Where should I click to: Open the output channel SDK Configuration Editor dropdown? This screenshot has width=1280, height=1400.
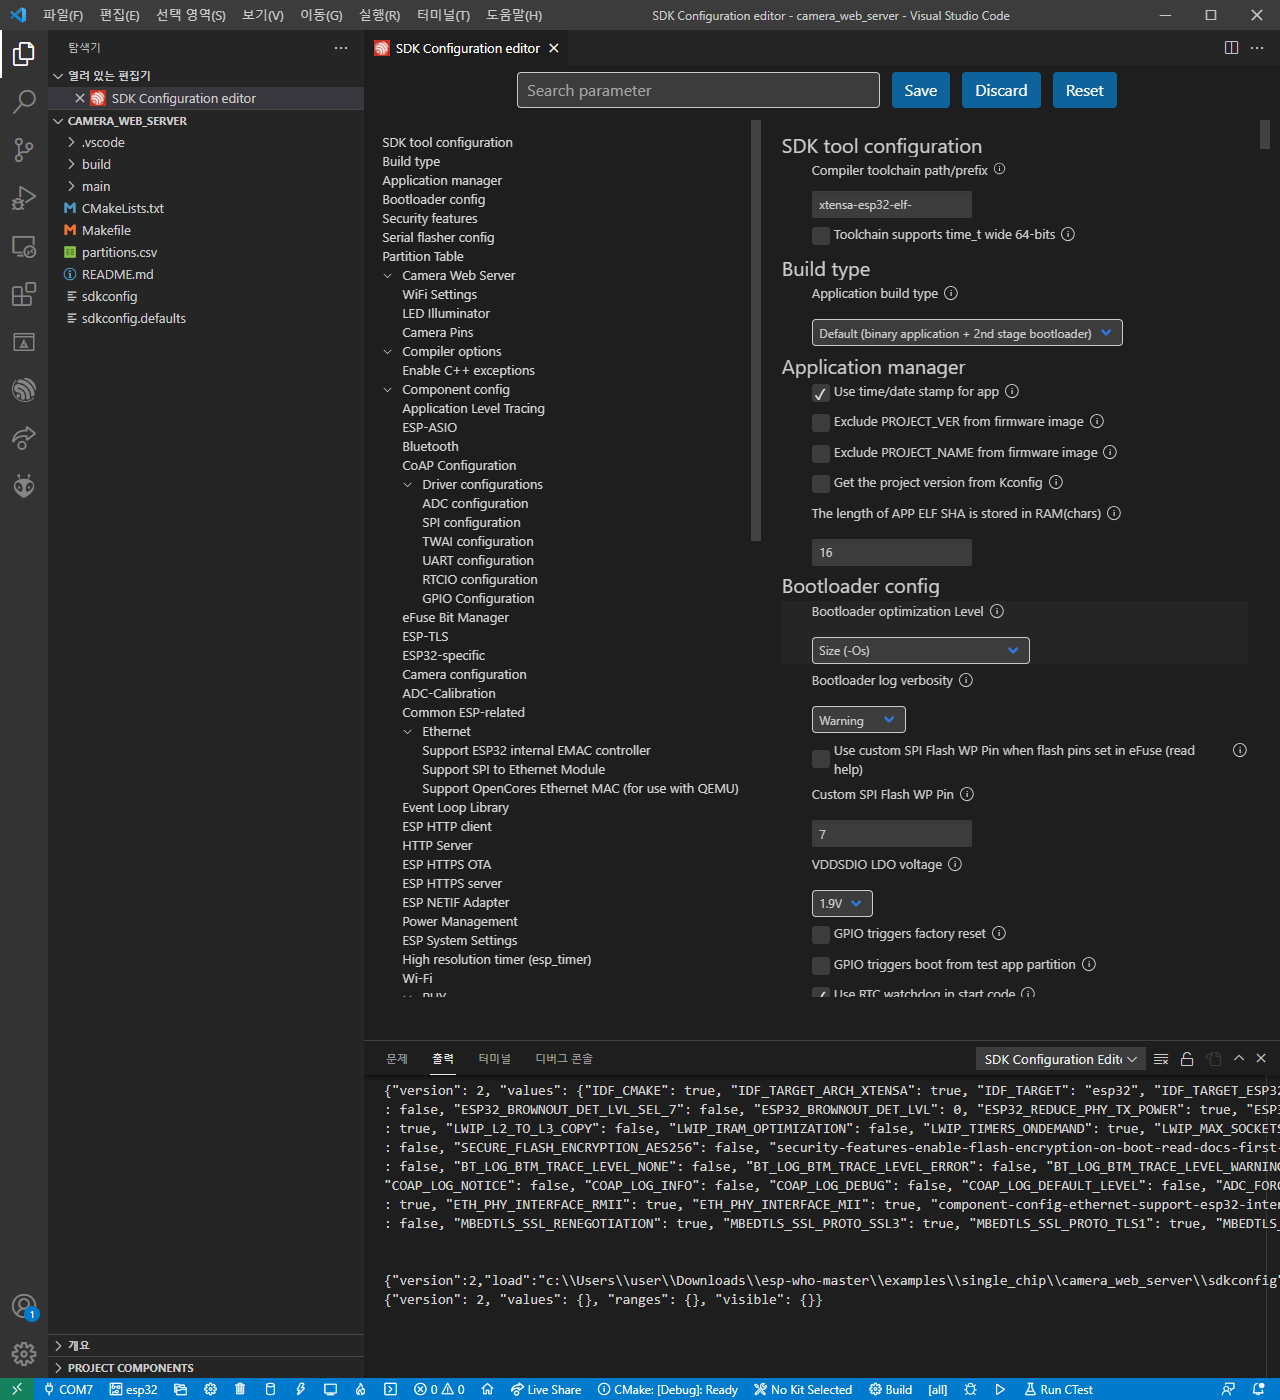1060,1059
